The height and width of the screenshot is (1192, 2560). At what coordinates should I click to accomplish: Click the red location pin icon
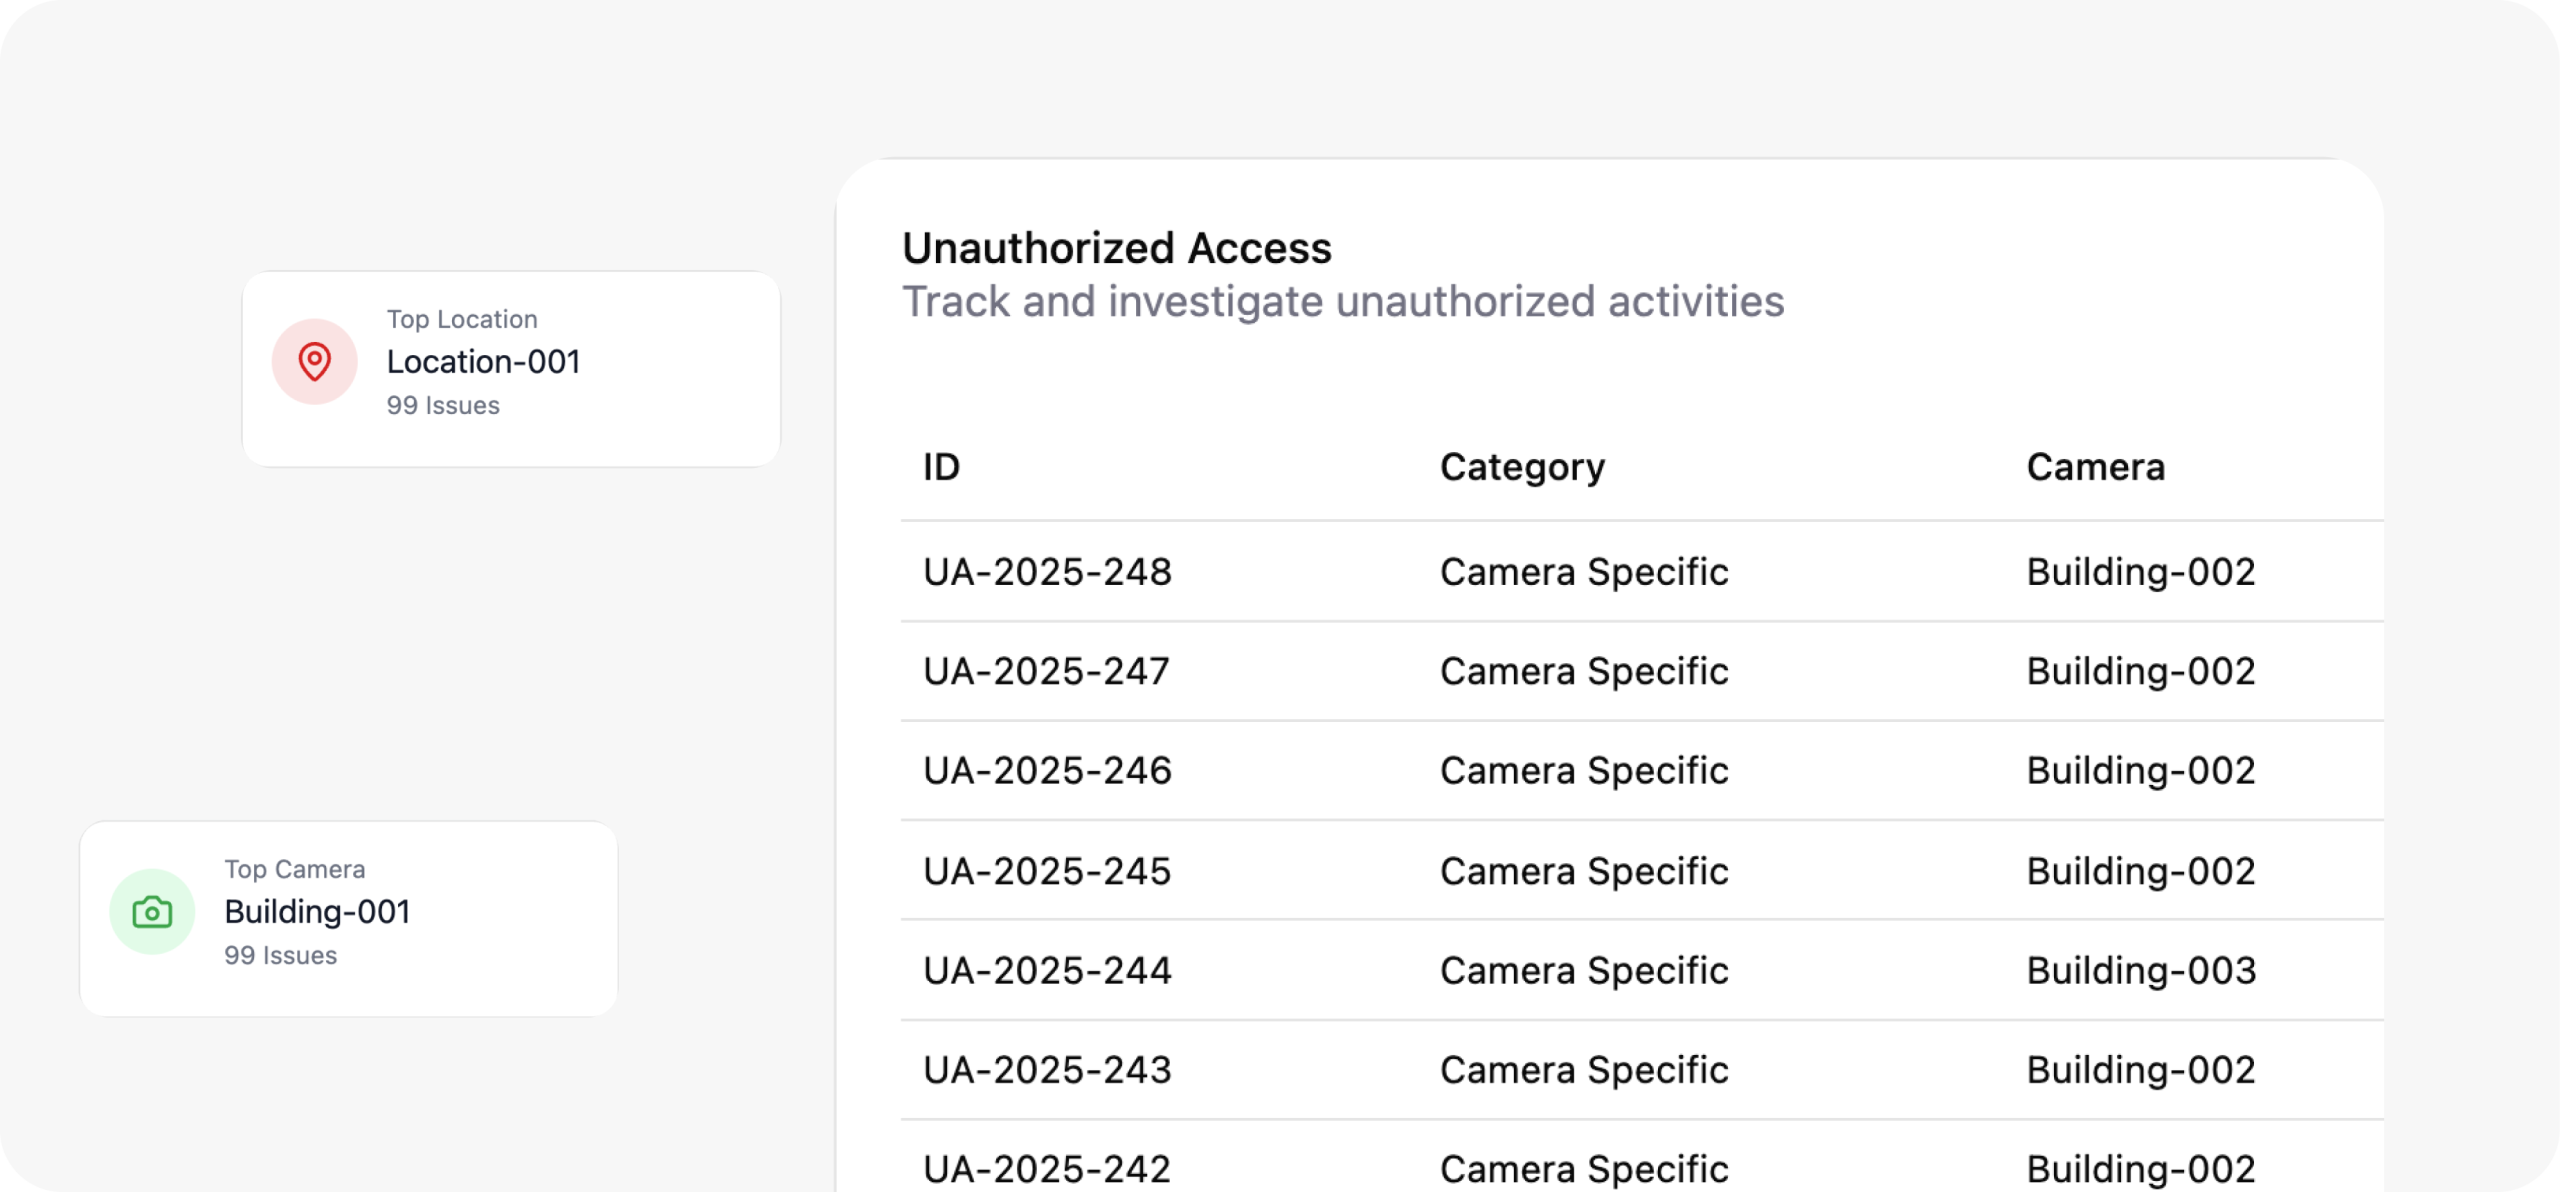point(314,361)
